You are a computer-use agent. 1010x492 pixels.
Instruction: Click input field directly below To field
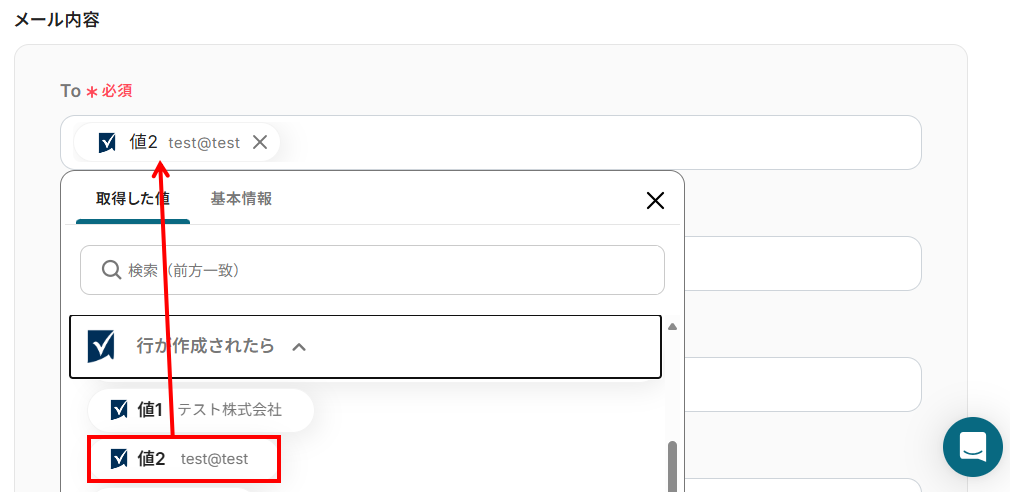click(x=800, y=263)
